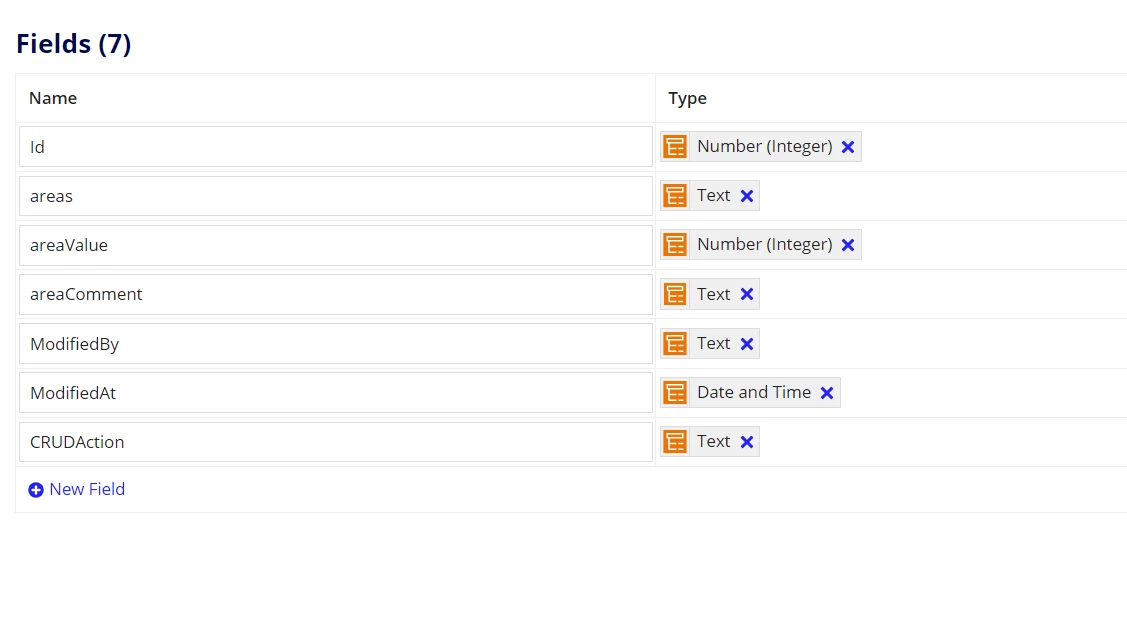The image size is (1127, 619).
Task: Remove Text type from areaComment field
Action: 747,294
